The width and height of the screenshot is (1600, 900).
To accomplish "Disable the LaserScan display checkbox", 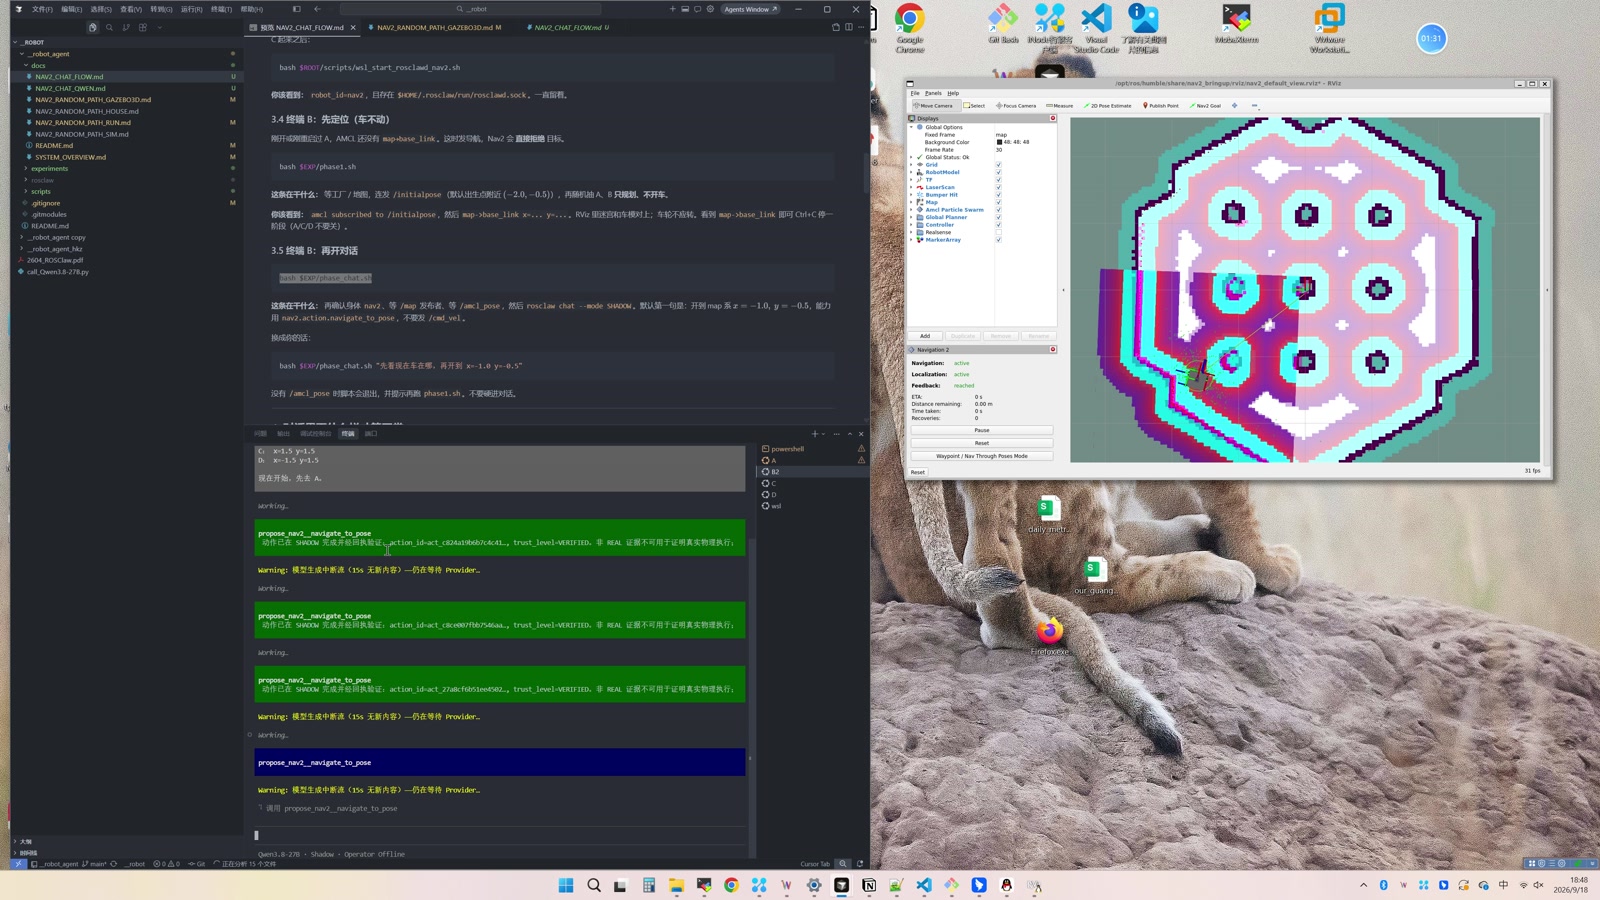I will [x=998, y=187].
